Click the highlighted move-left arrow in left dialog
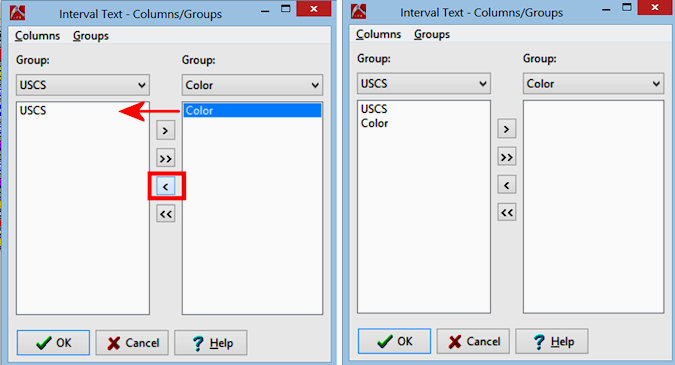The image size is (675, 365). click(166, 186)
